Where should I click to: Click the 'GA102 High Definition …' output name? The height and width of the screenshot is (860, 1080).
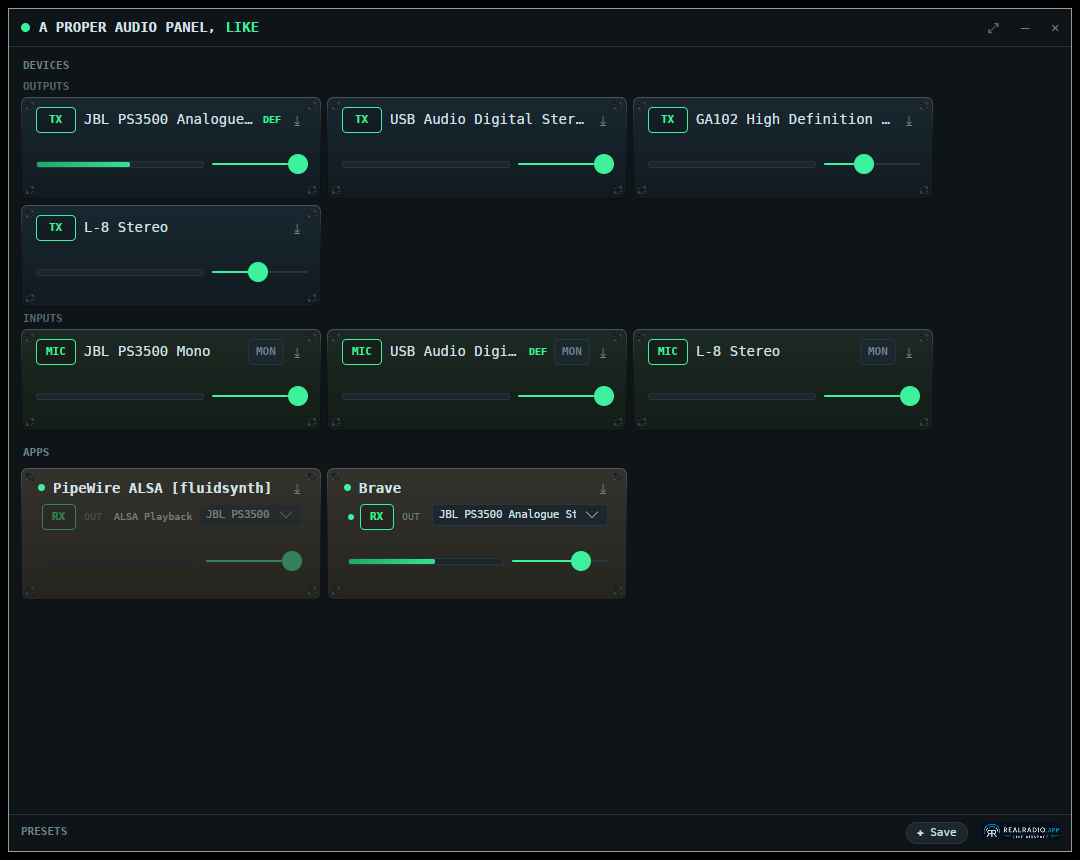pyautogui.click(x=793, y=119)
